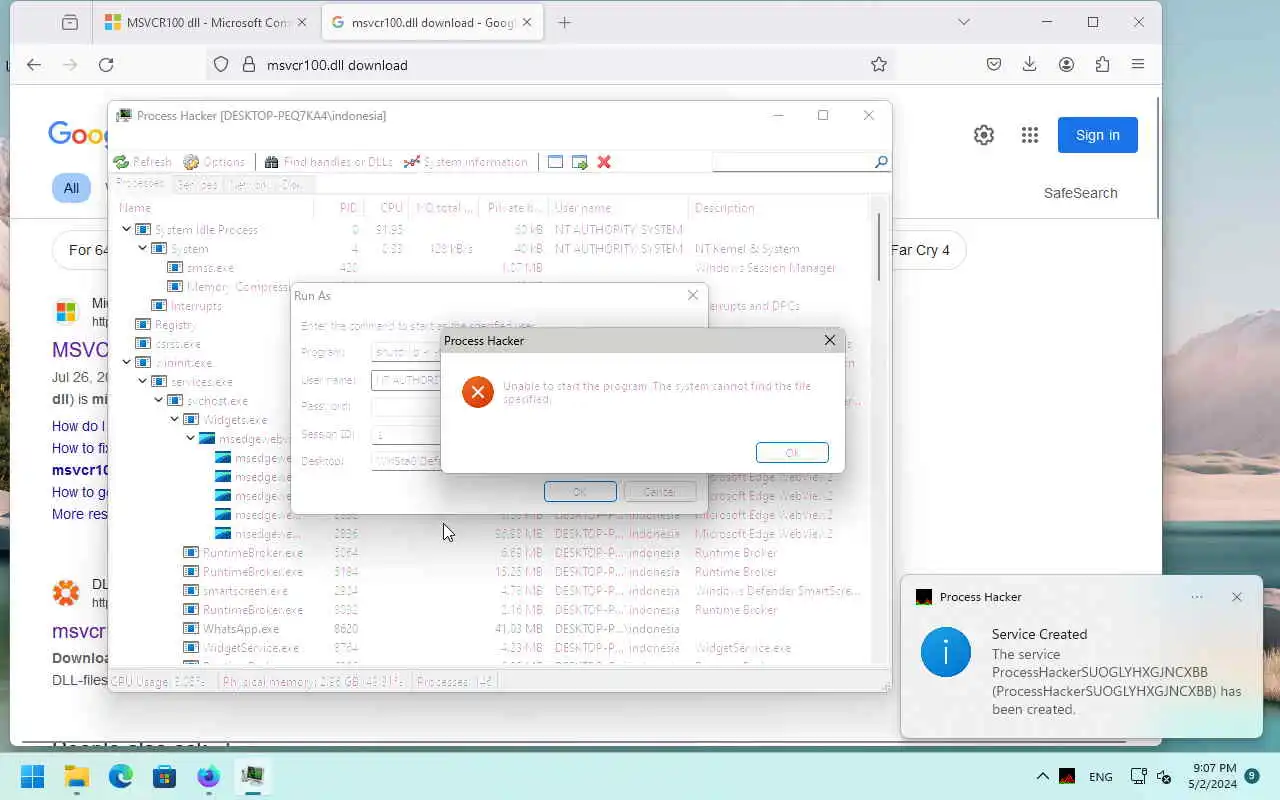Select the WhatsApp.exe process row

point(490,629)
